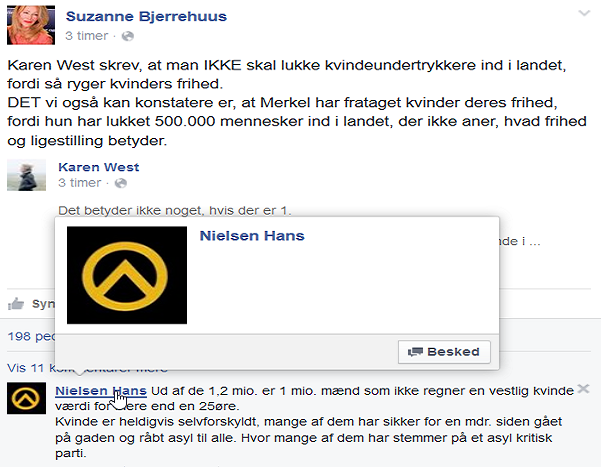Click the chat icon on Besked button

415,352
